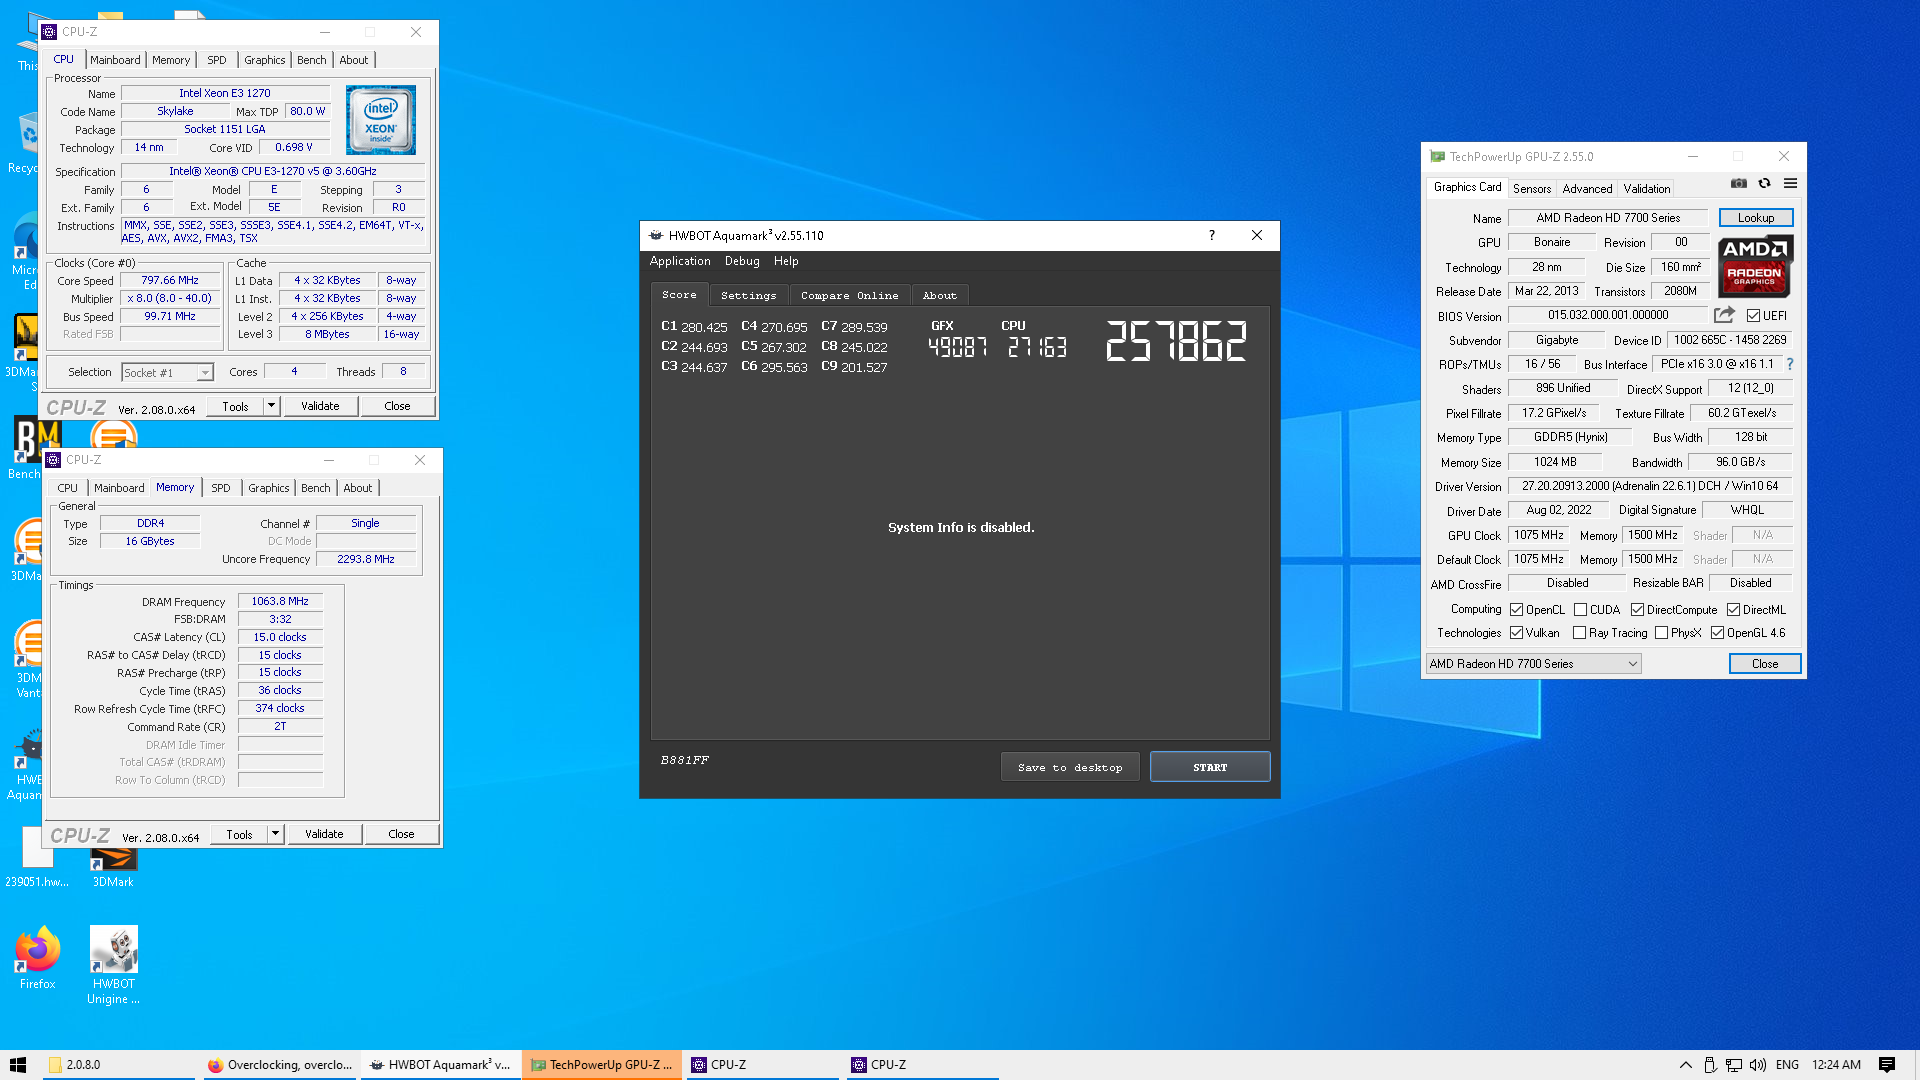Image resolution: width=1920 pixels, height=1080 pixels.
Task: Open the GPU-Z hamburger menu
Action: pyautogui.click(x=1791, y=184)
